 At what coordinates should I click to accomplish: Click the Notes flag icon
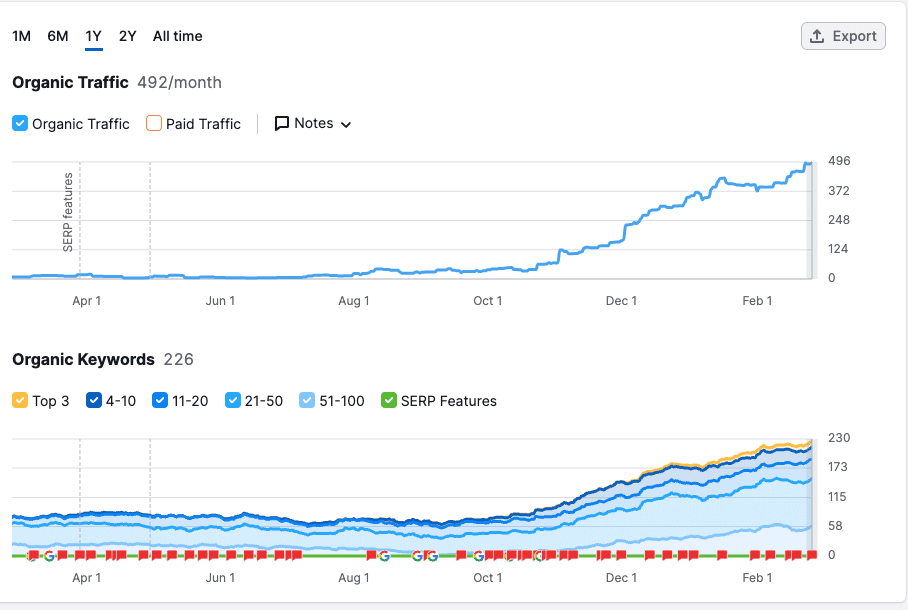click(x=285, y=123)
